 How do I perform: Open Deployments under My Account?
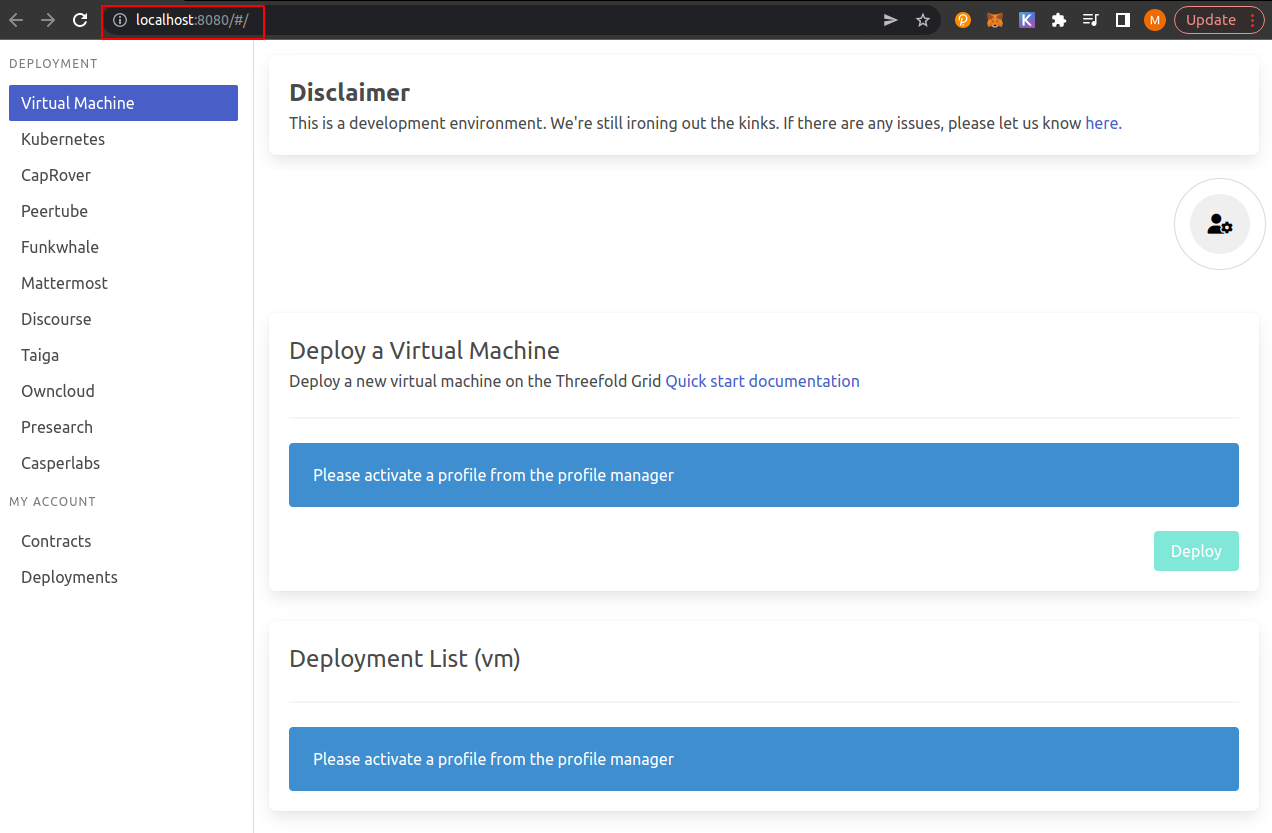[x=68, y=577]
